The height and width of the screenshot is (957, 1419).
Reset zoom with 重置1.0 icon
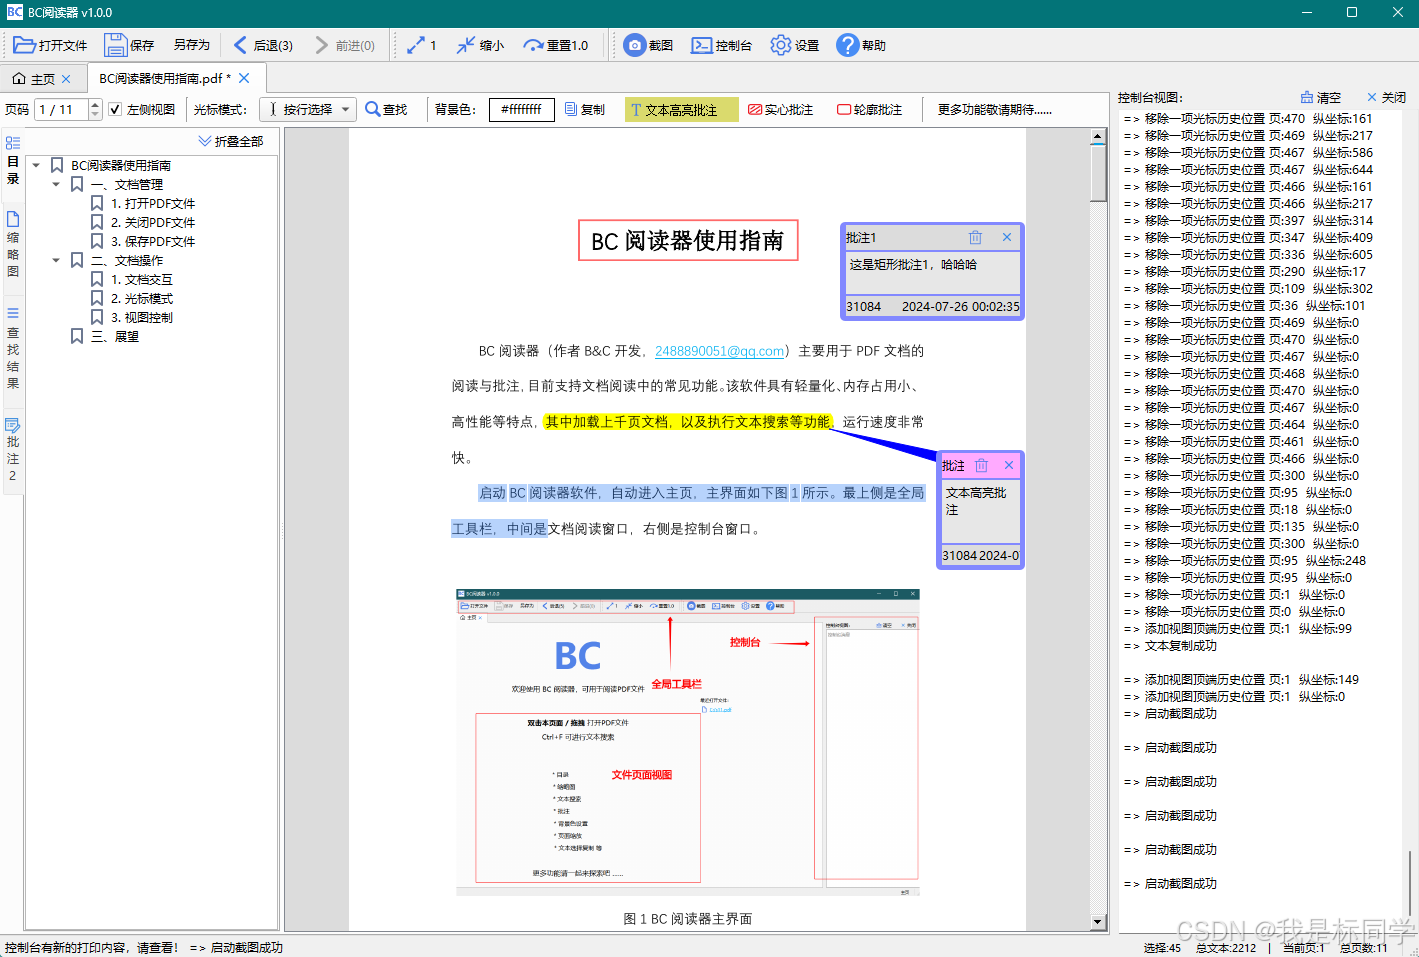point(557,44)
